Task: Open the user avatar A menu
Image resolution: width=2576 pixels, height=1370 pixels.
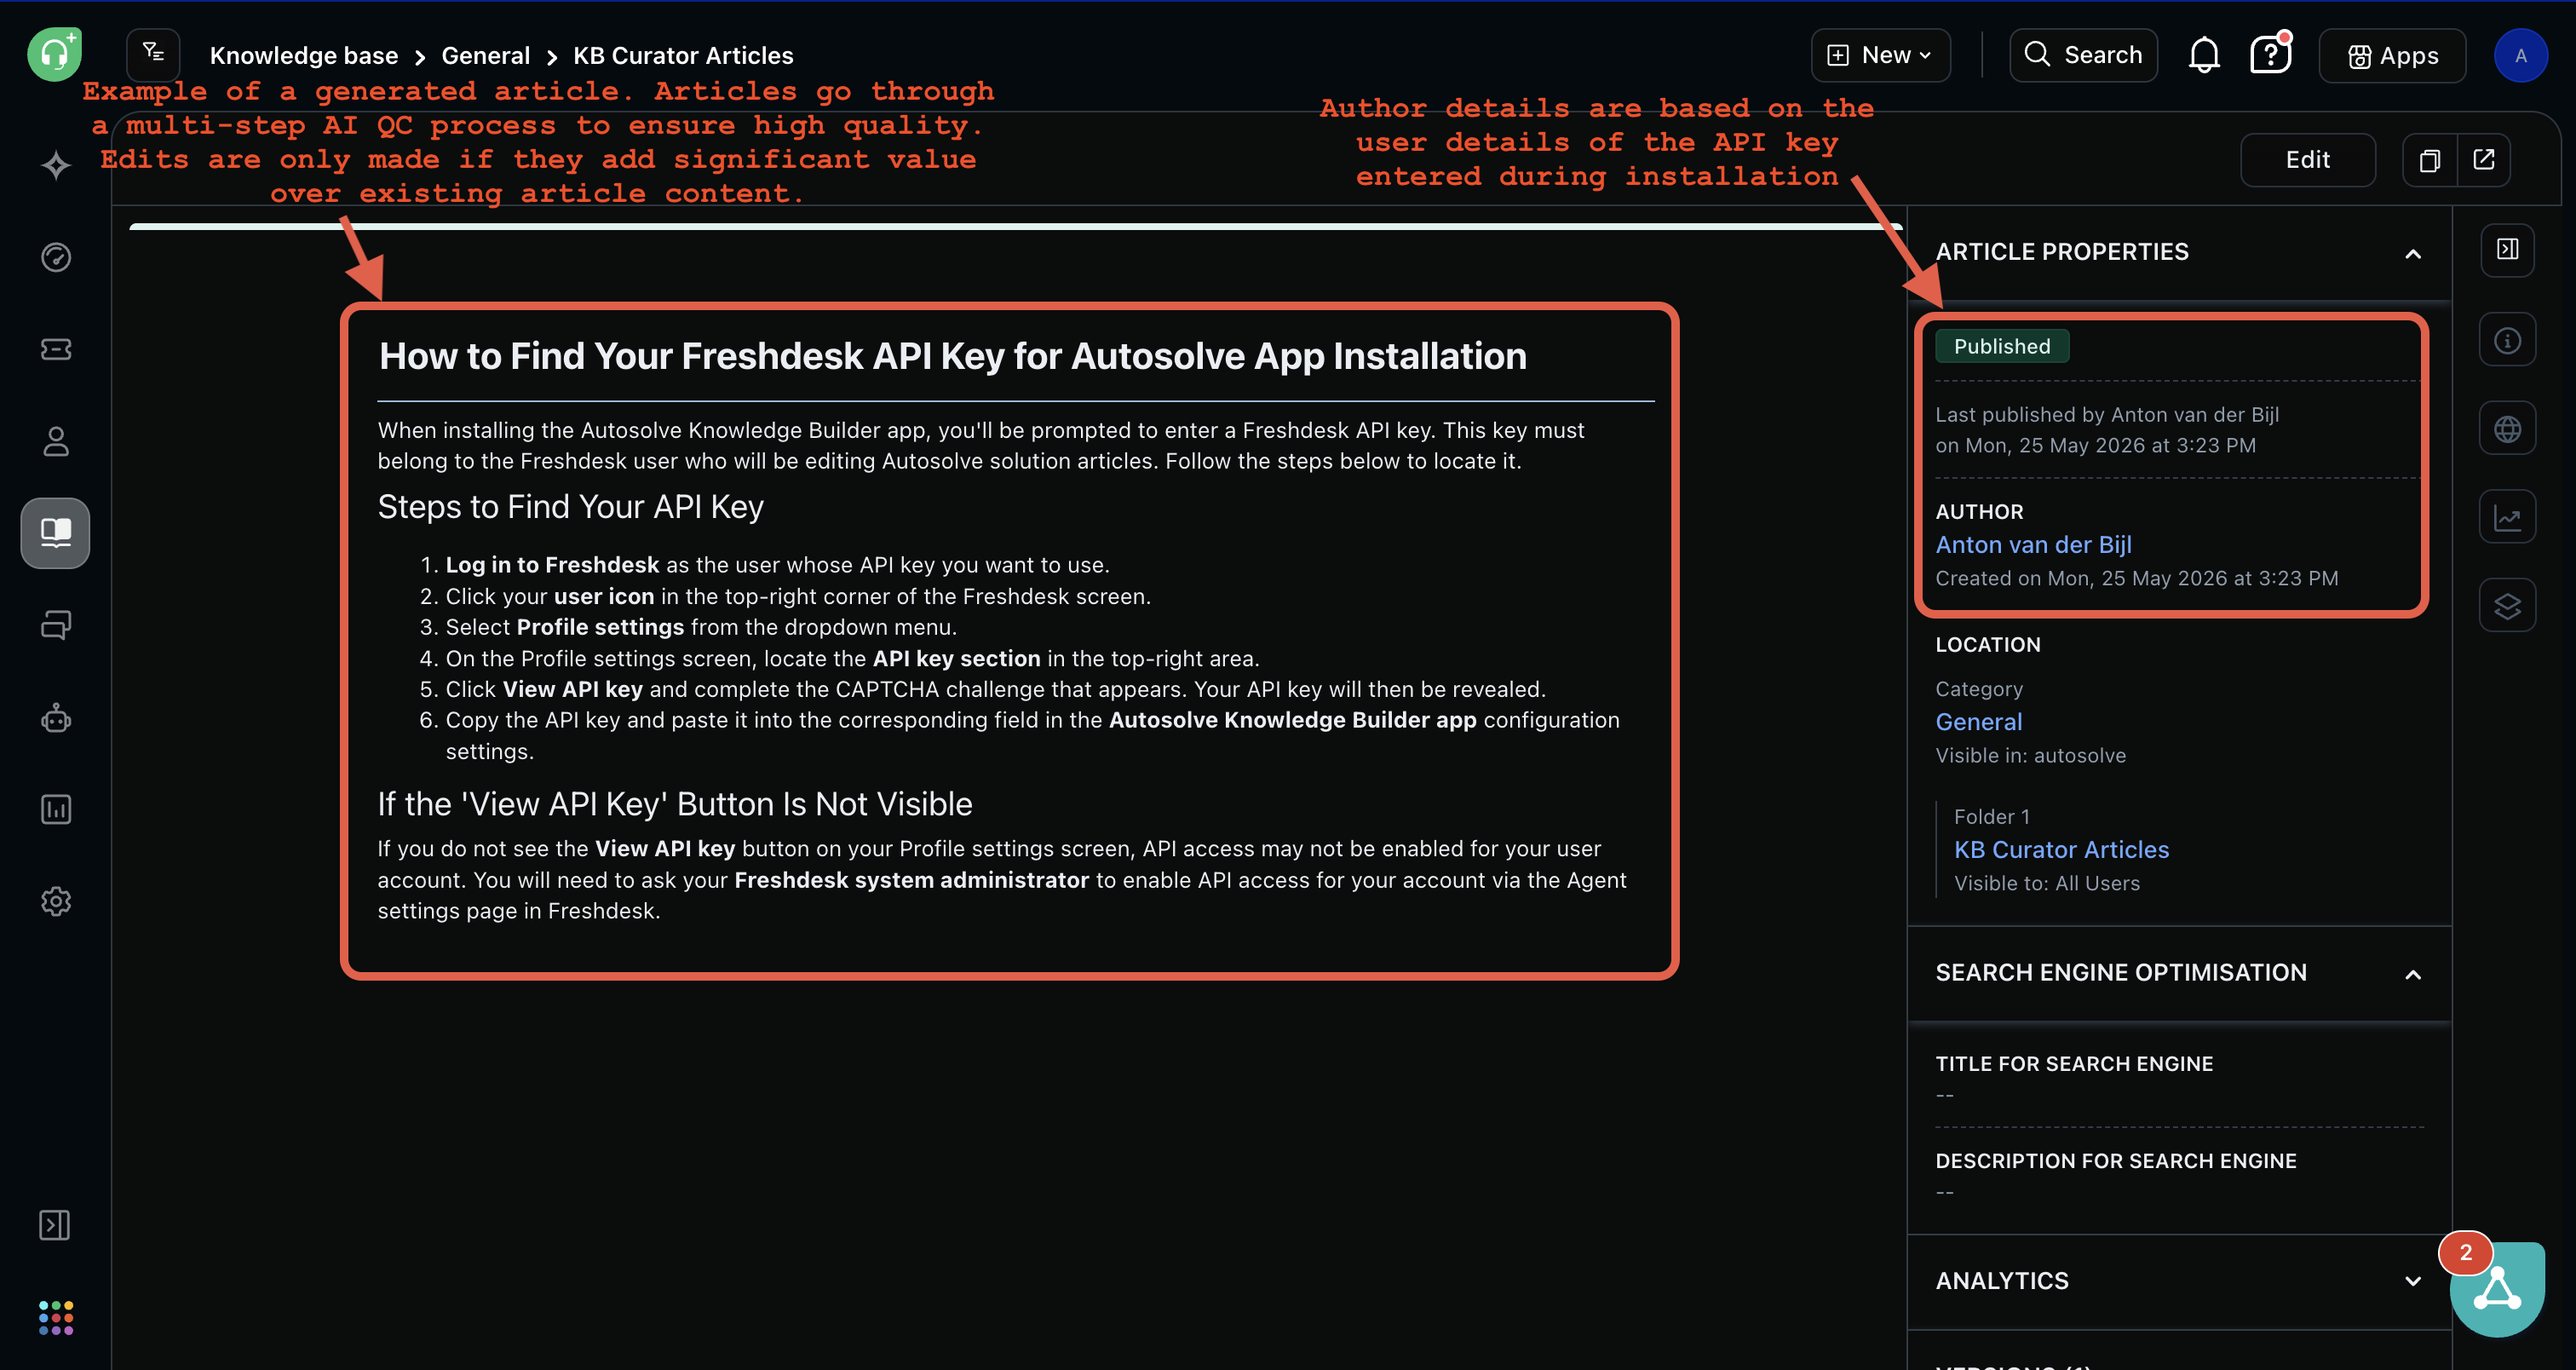Action: [2520, 55]
